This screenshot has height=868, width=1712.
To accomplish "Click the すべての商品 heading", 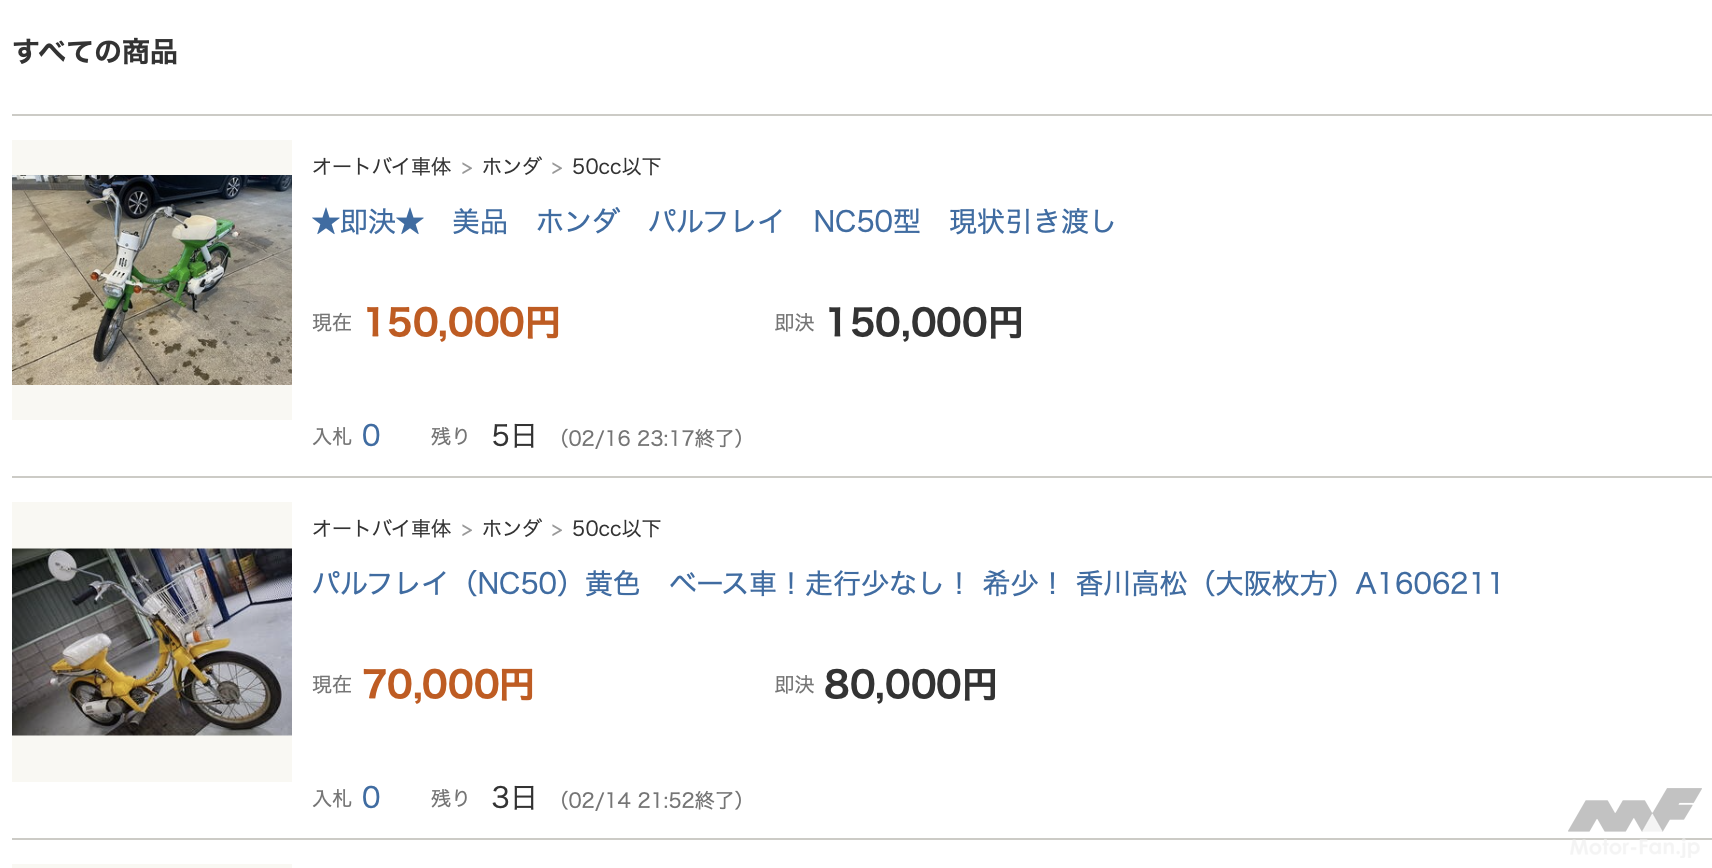I will pyautogui.click(x=95, y=52).
